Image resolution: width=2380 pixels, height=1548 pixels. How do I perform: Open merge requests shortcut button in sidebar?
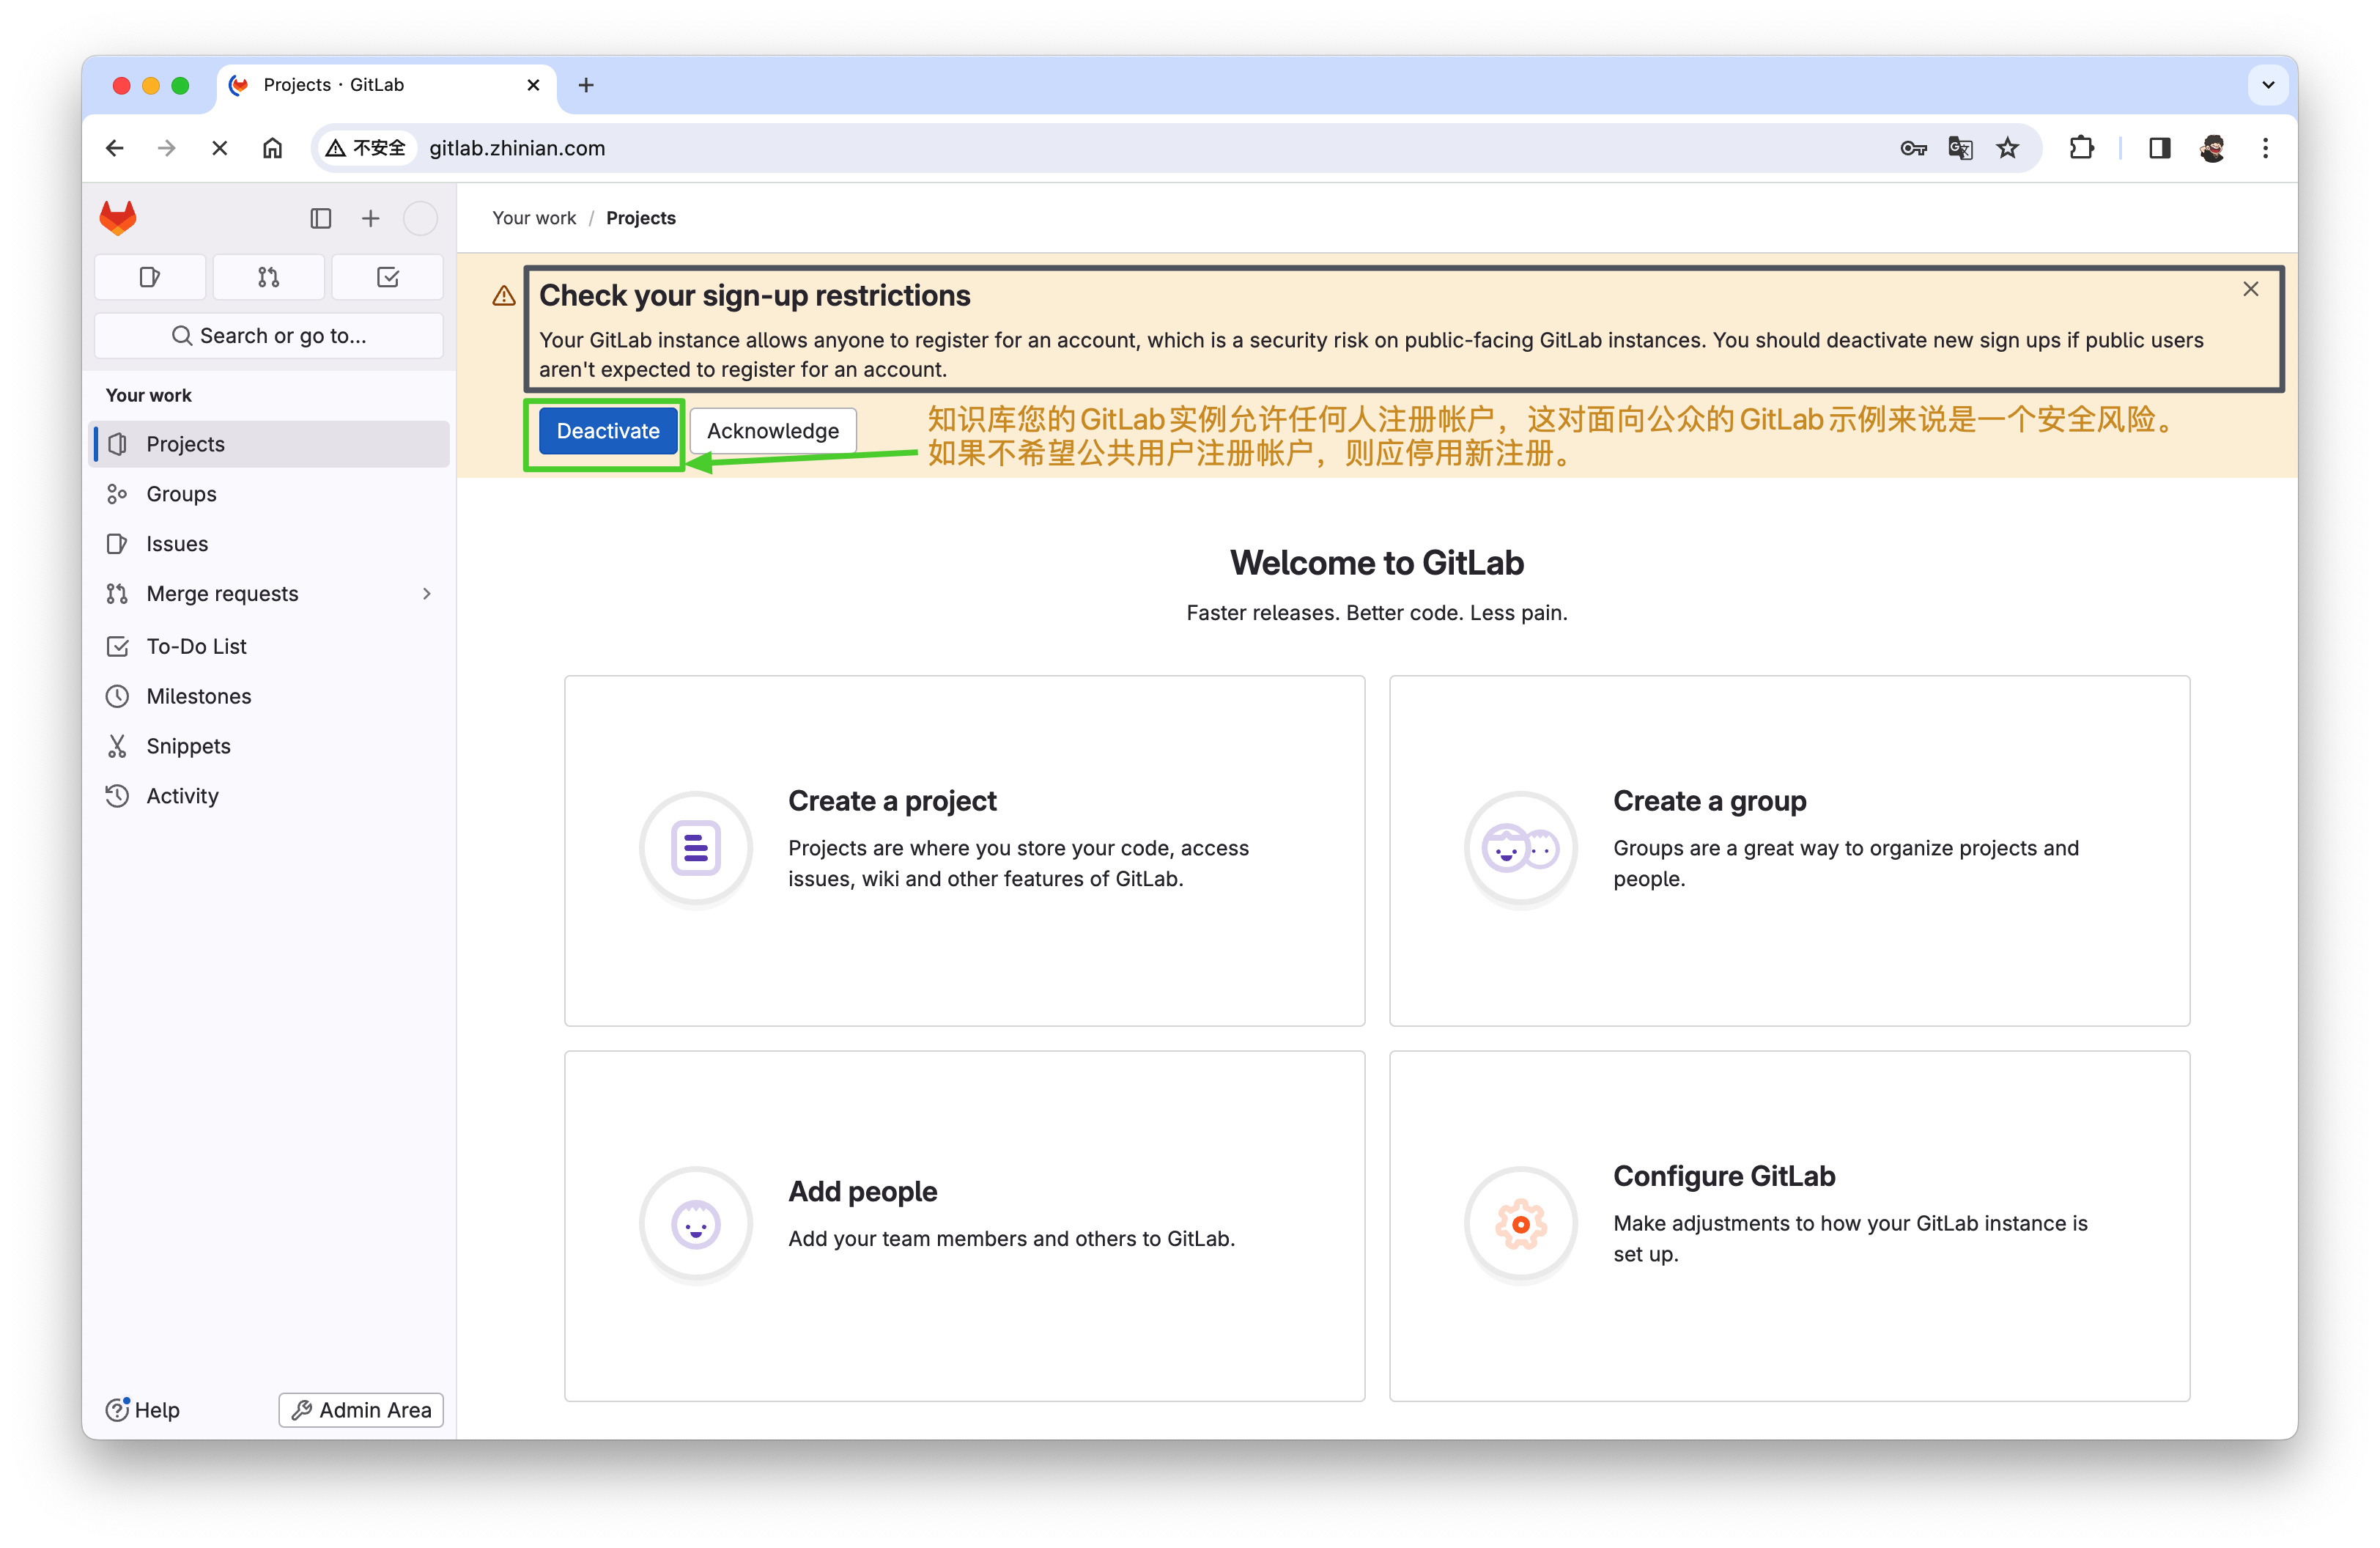coord(268,277)
